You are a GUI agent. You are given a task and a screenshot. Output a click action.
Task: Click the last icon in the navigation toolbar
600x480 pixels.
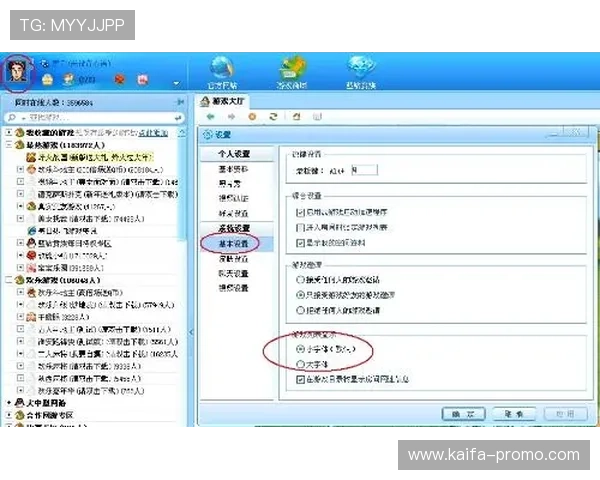[x=317, y=116]
